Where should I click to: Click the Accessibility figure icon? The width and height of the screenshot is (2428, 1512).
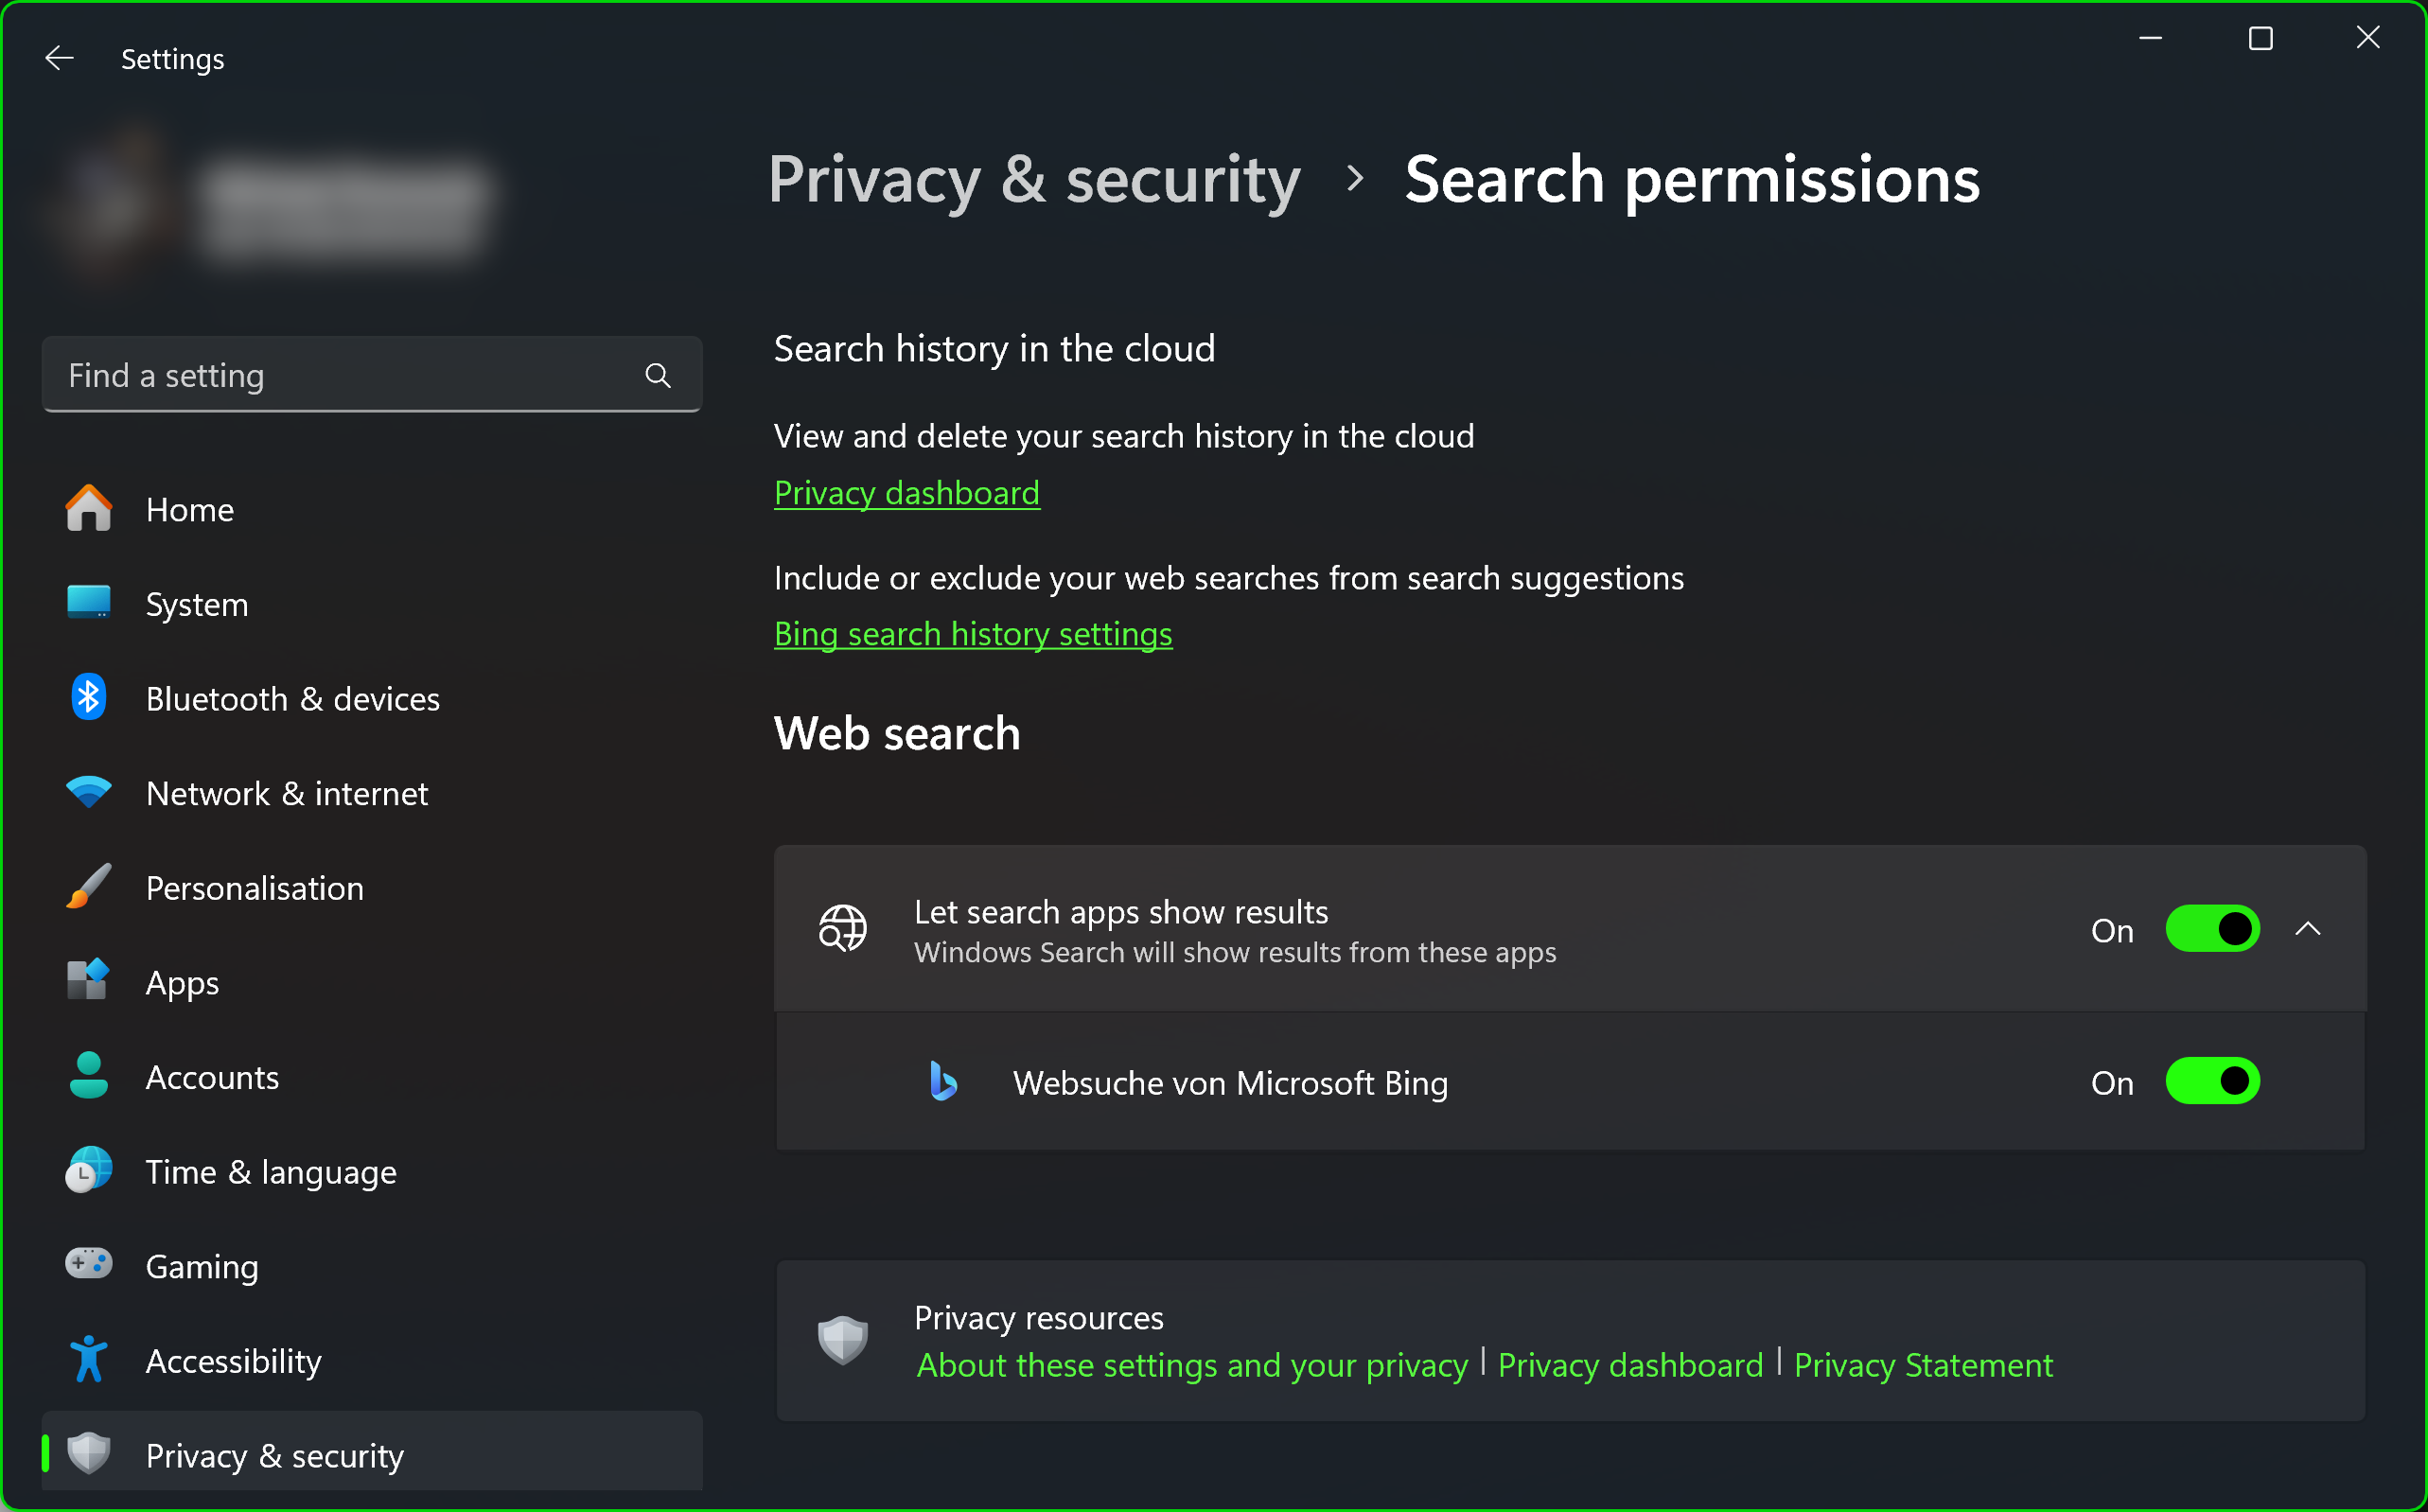point(89,1360)
